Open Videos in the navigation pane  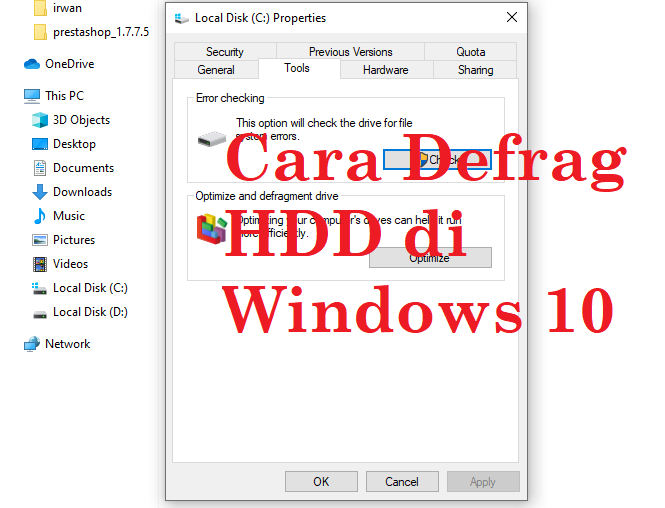[x=70, y=264]
